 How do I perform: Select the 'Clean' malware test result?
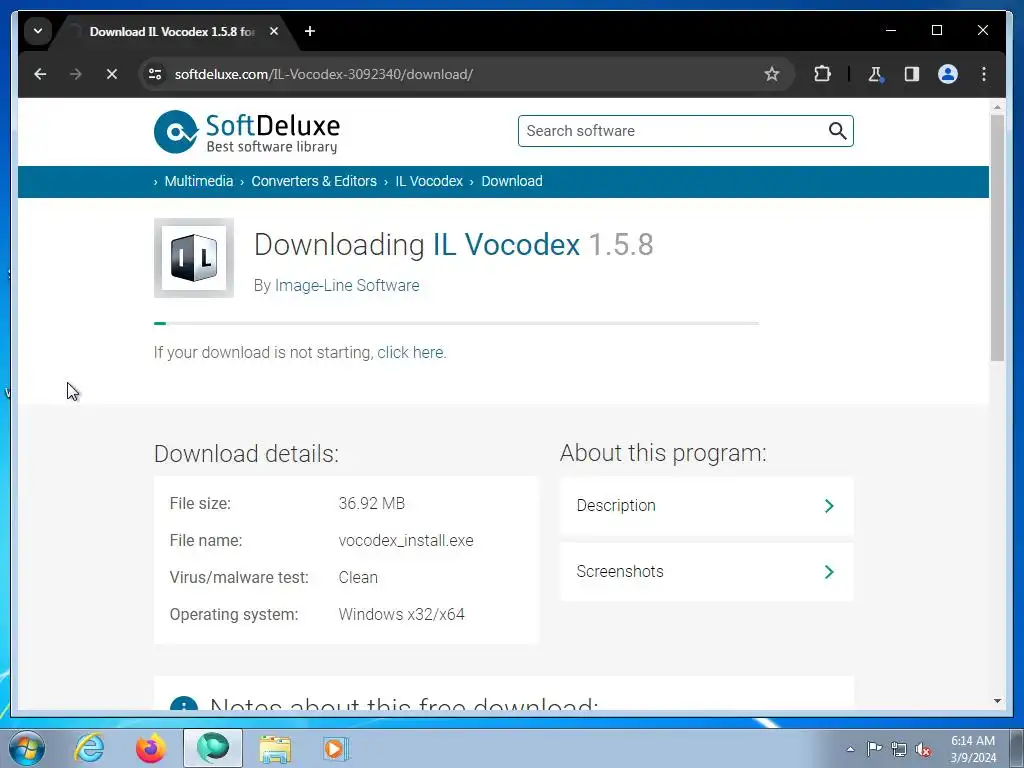tap(358, 577)
